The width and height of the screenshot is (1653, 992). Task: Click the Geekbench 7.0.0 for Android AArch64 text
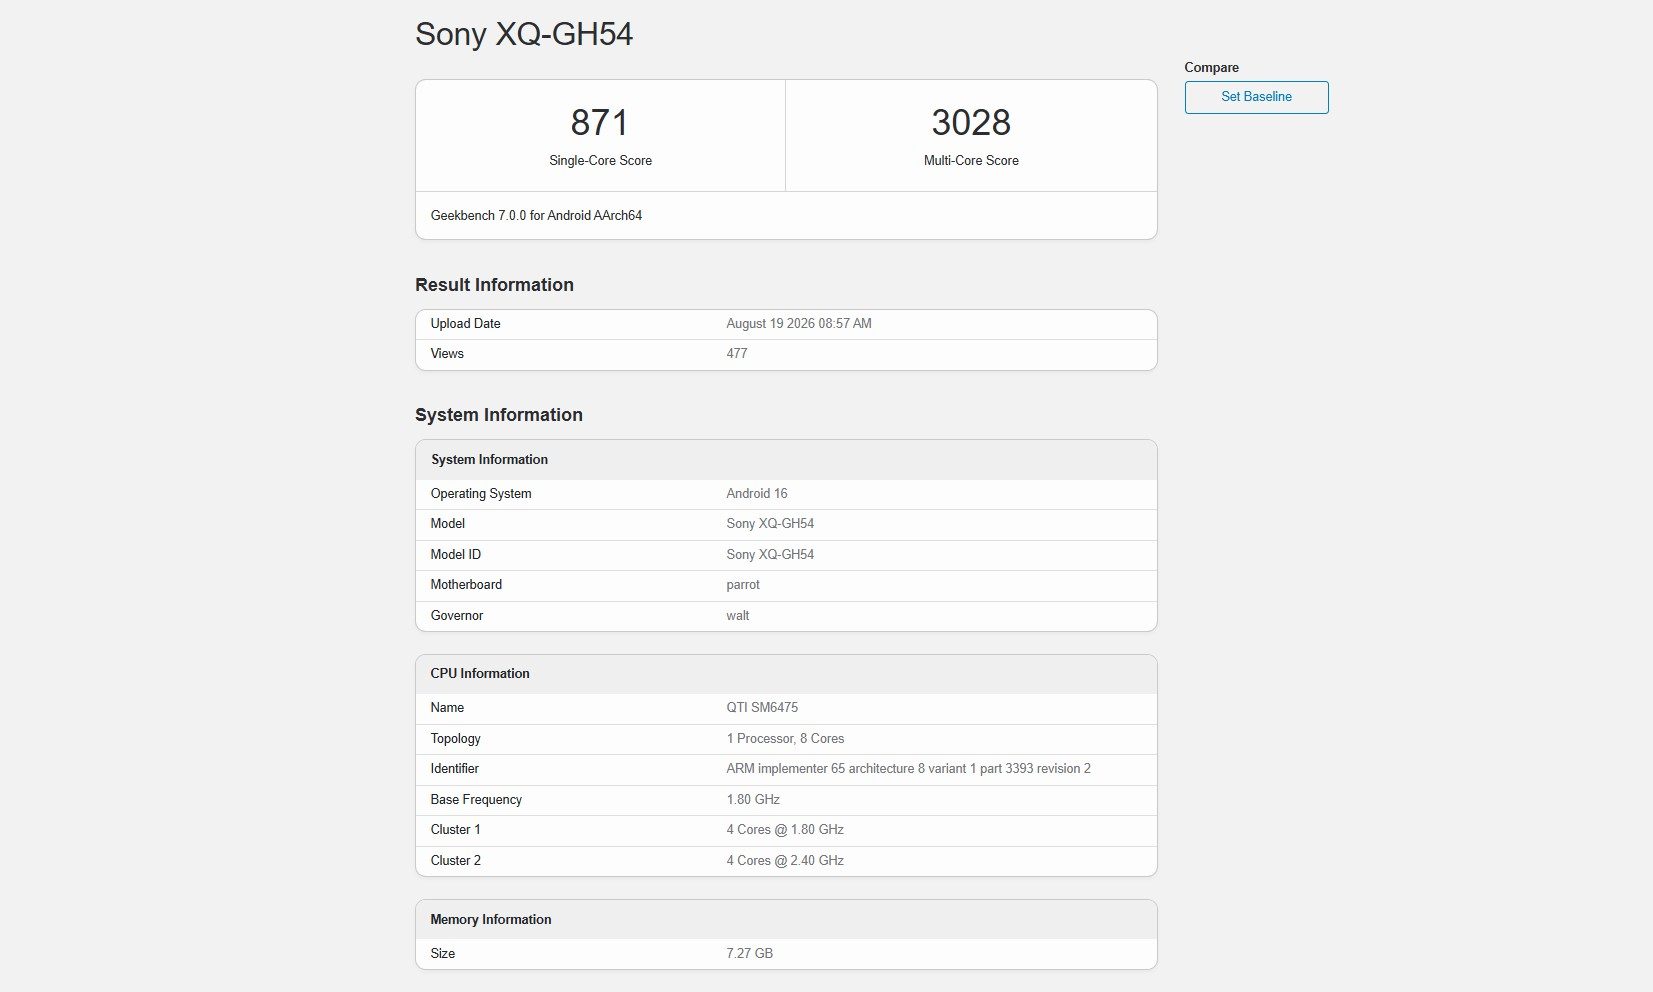pos(536,215)
